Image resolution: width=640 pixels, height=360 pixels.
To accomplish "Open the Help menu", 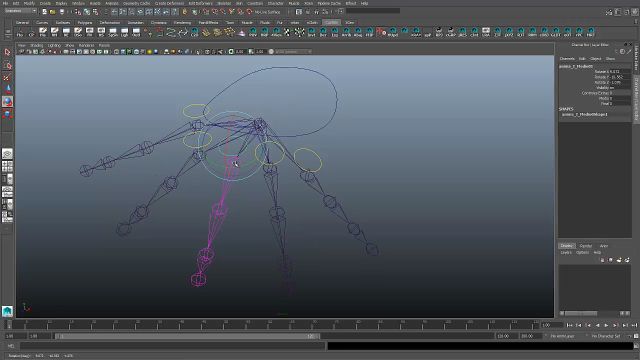I will point(364,3).
